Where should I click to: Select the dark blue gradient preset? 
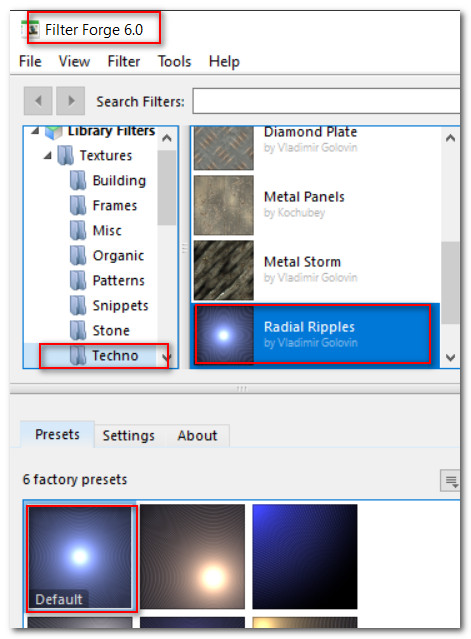(x=305, y=557)
